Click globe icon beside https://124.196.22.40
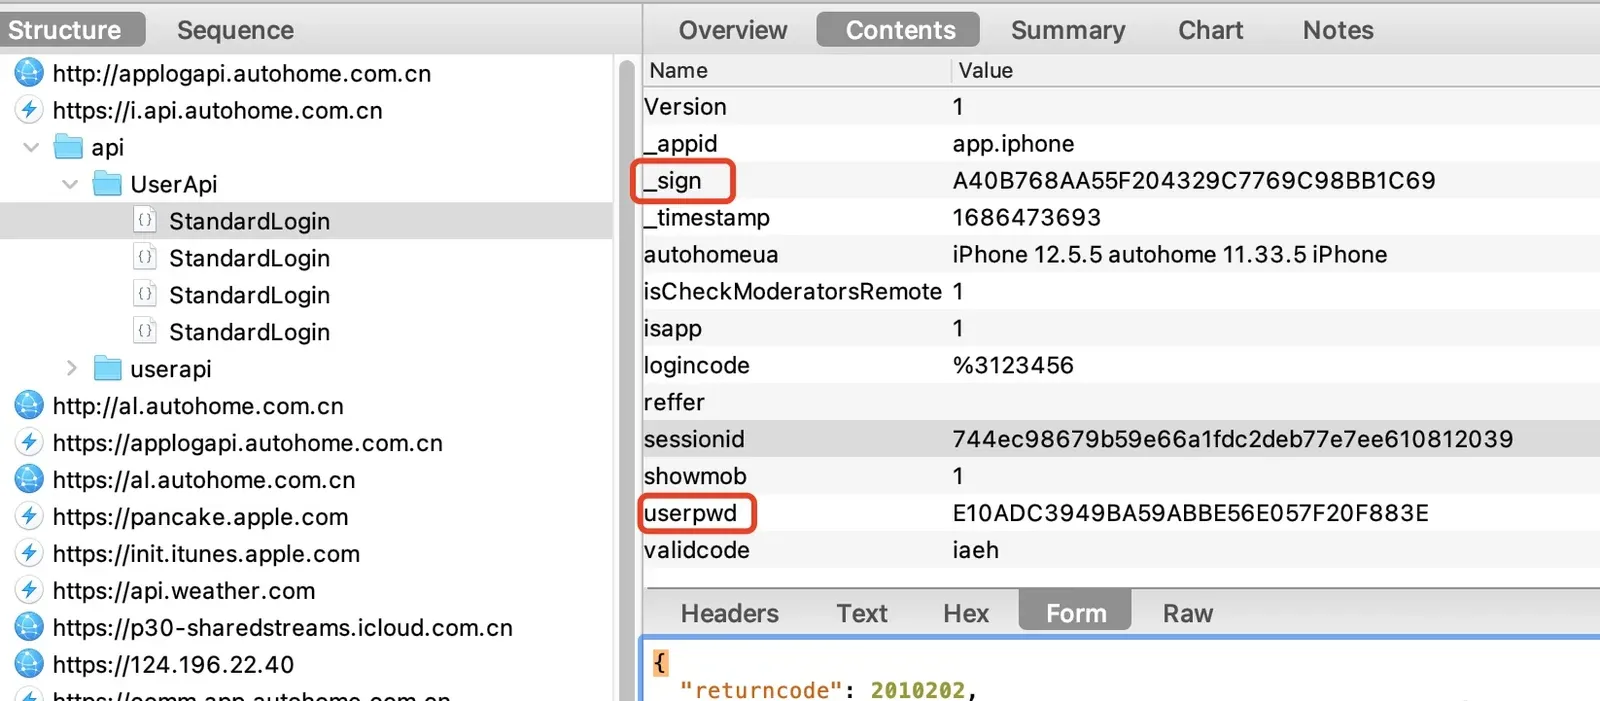 29,665
